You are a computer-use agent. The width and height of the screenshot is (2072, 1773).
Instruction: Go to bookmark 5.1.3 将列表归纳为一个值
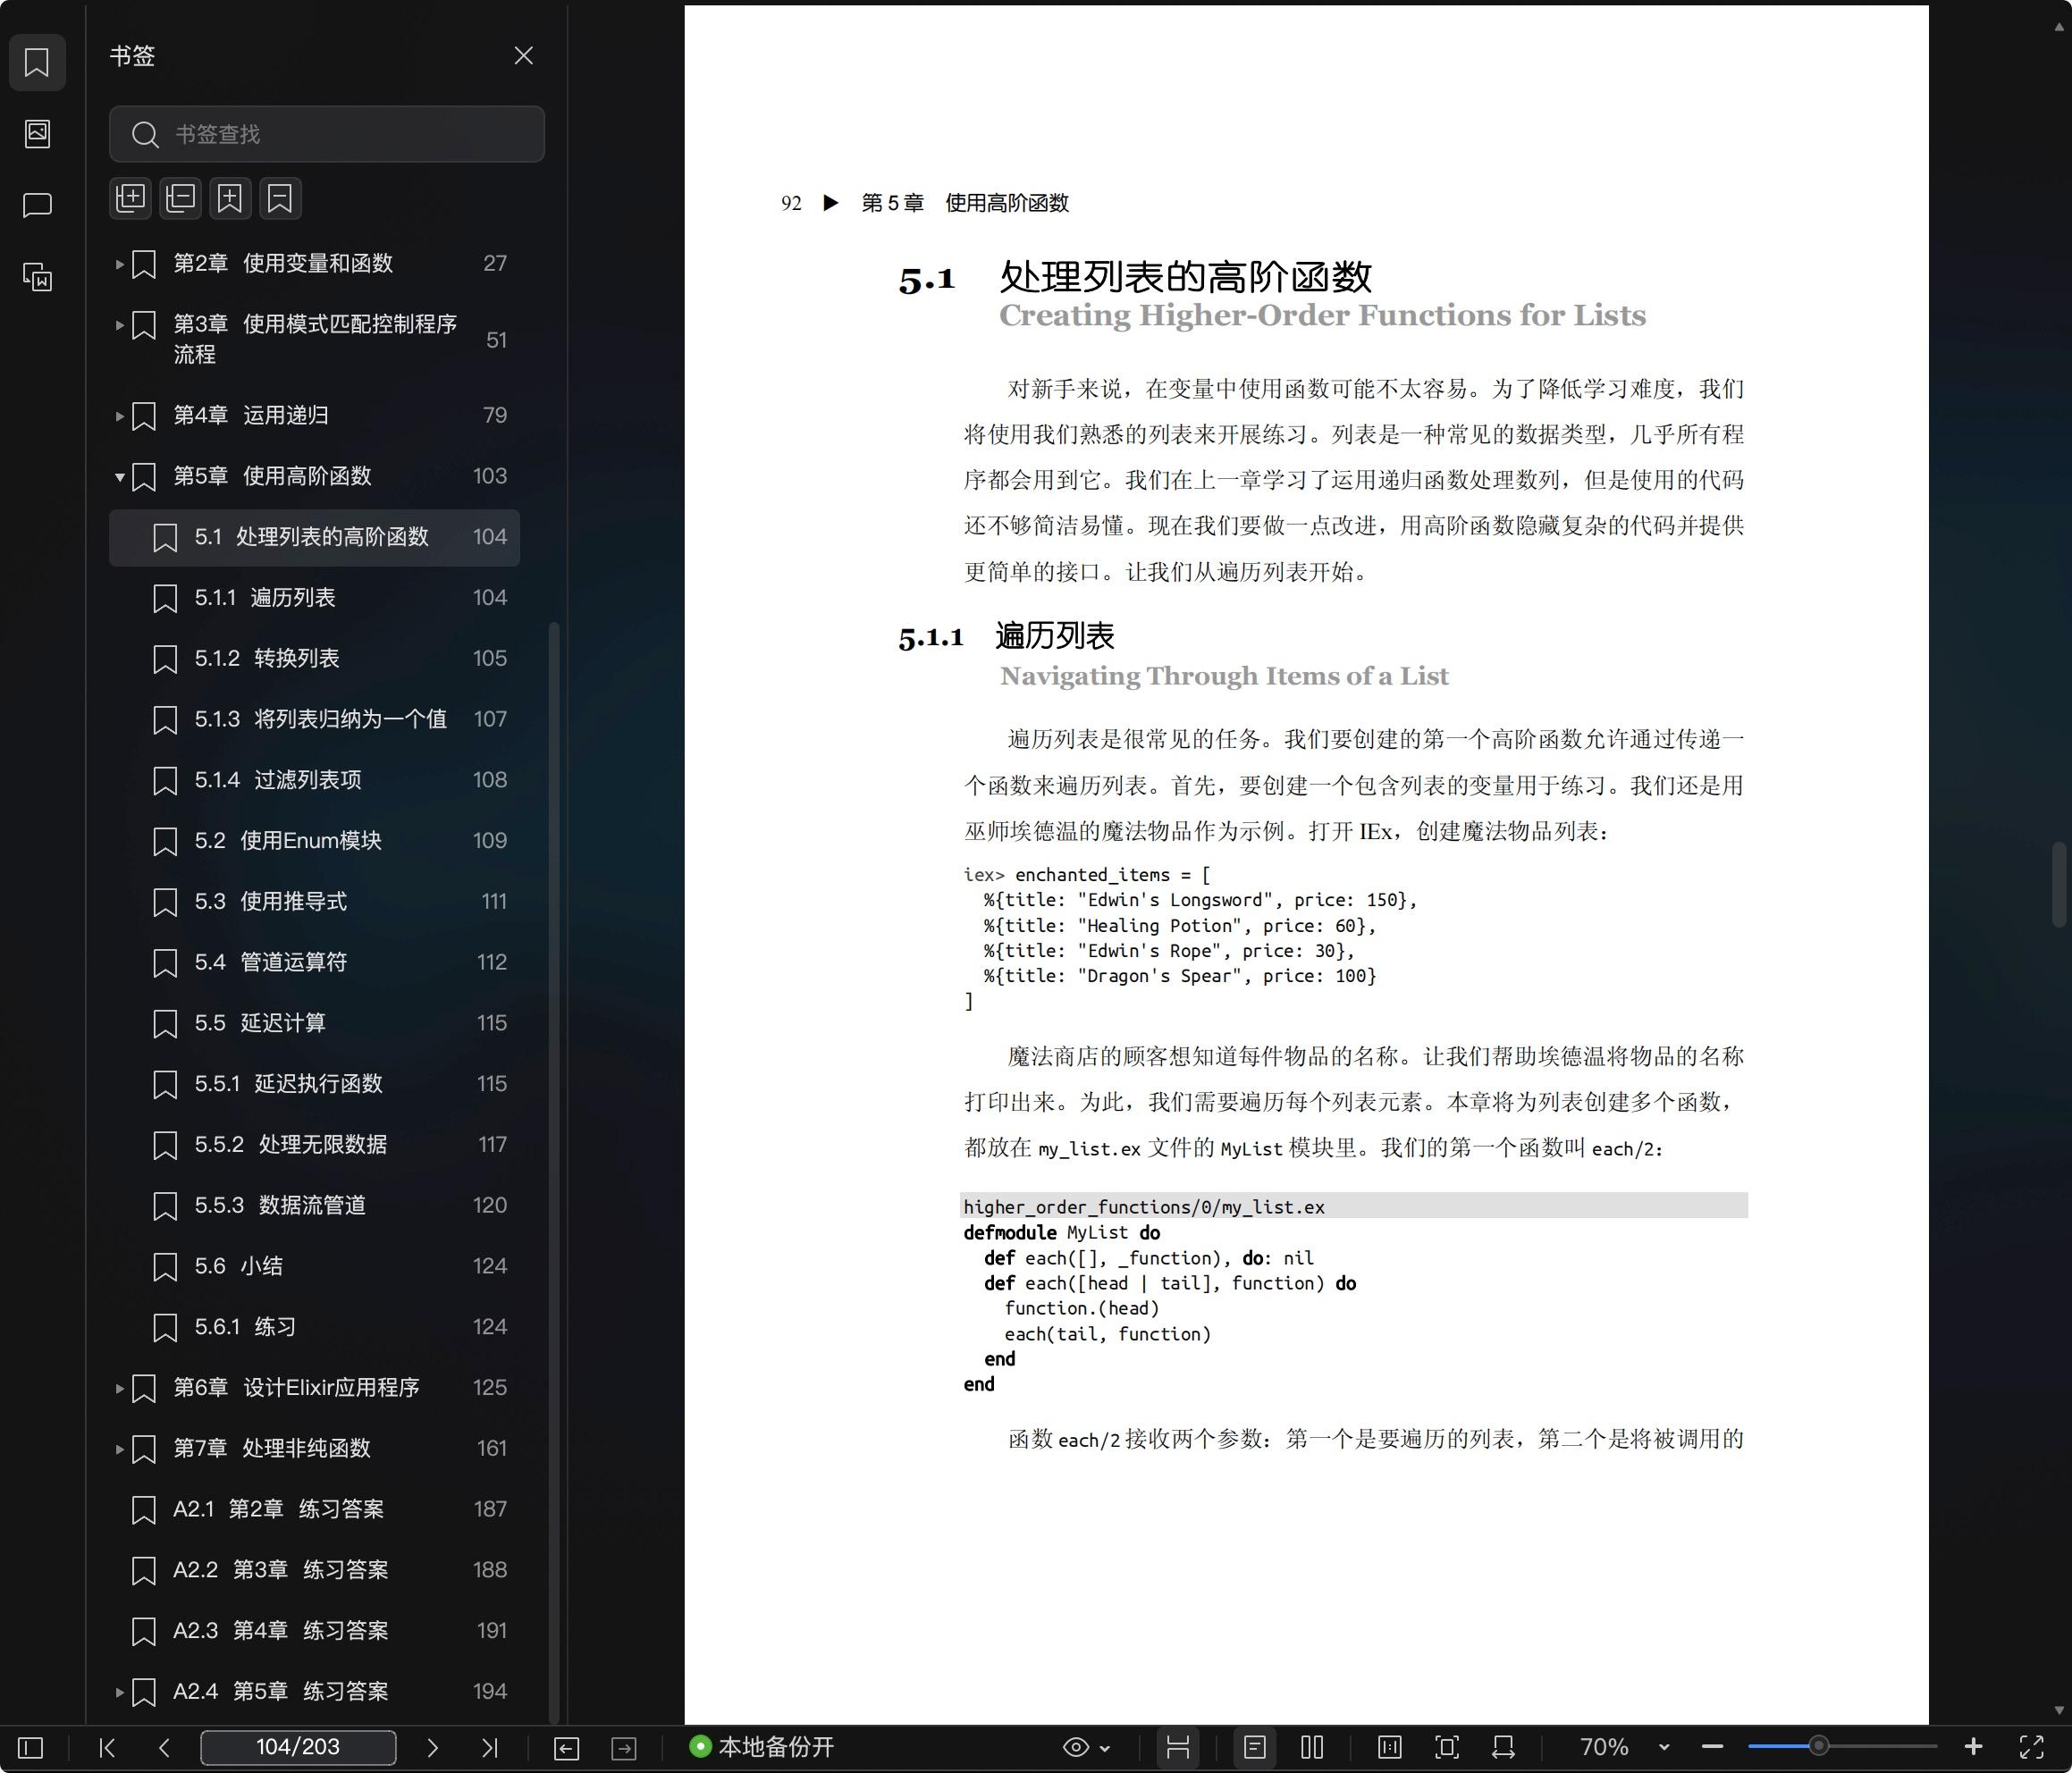click(x=314, y=719)
